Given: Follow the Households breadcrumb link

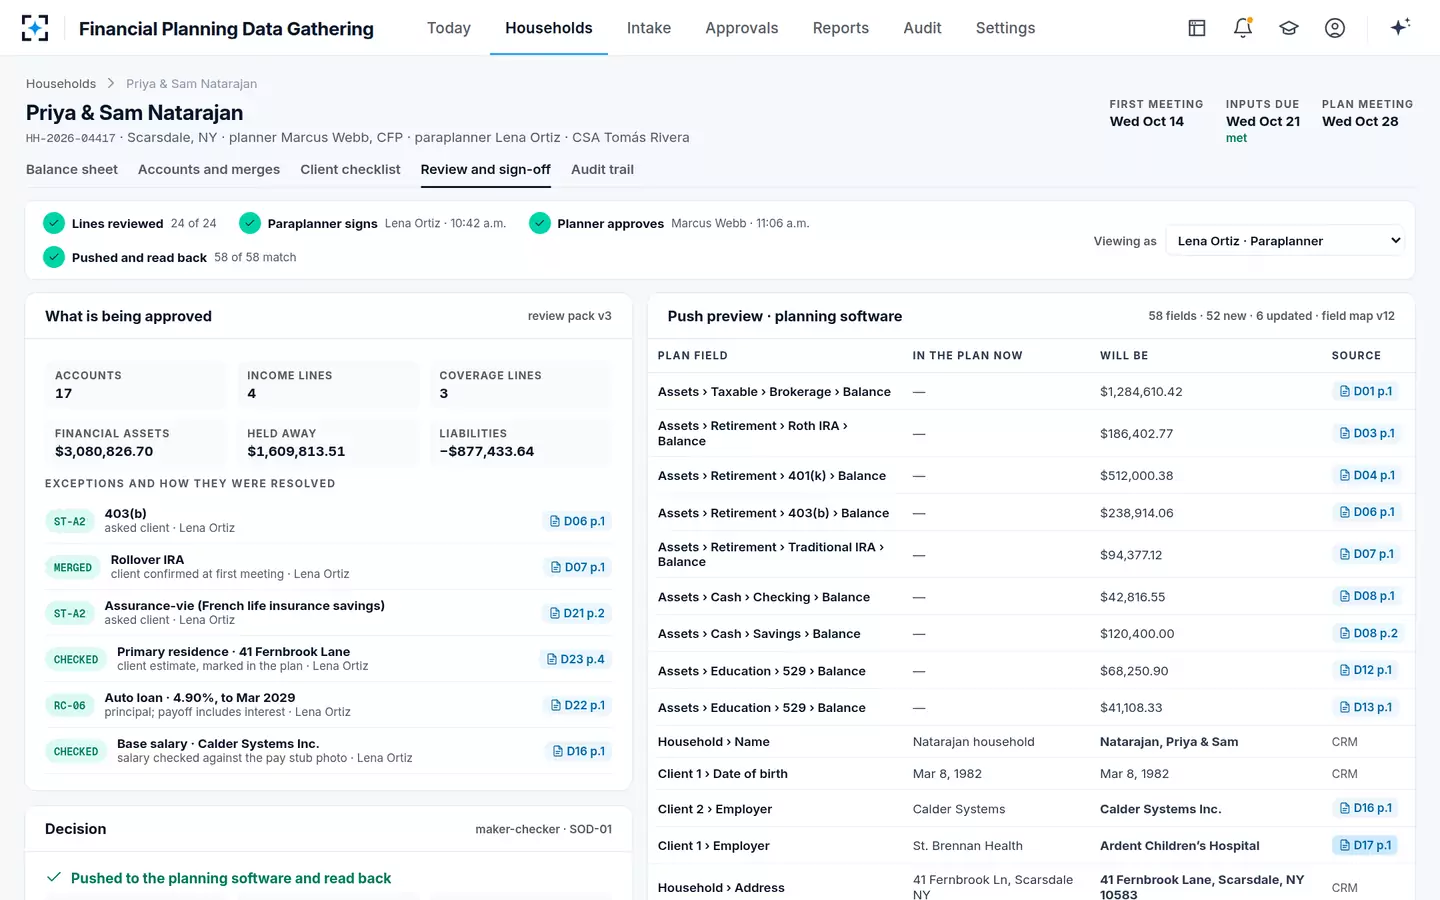Looking at the screenshot, I should [61, 84].
